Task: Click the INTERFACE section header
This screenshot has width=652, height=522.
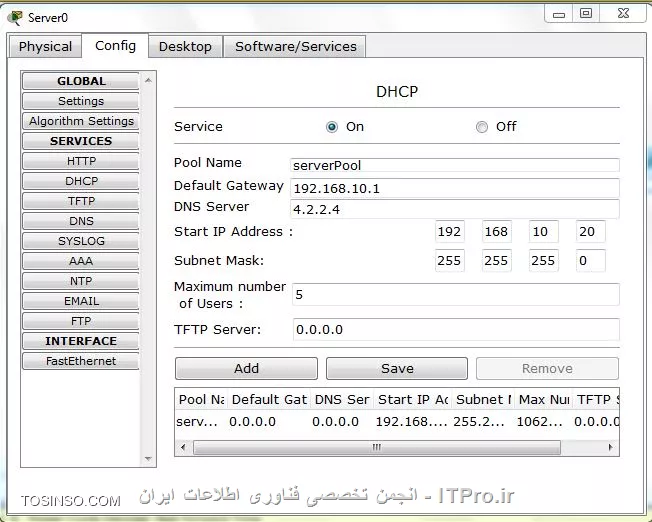Action: 81,341
